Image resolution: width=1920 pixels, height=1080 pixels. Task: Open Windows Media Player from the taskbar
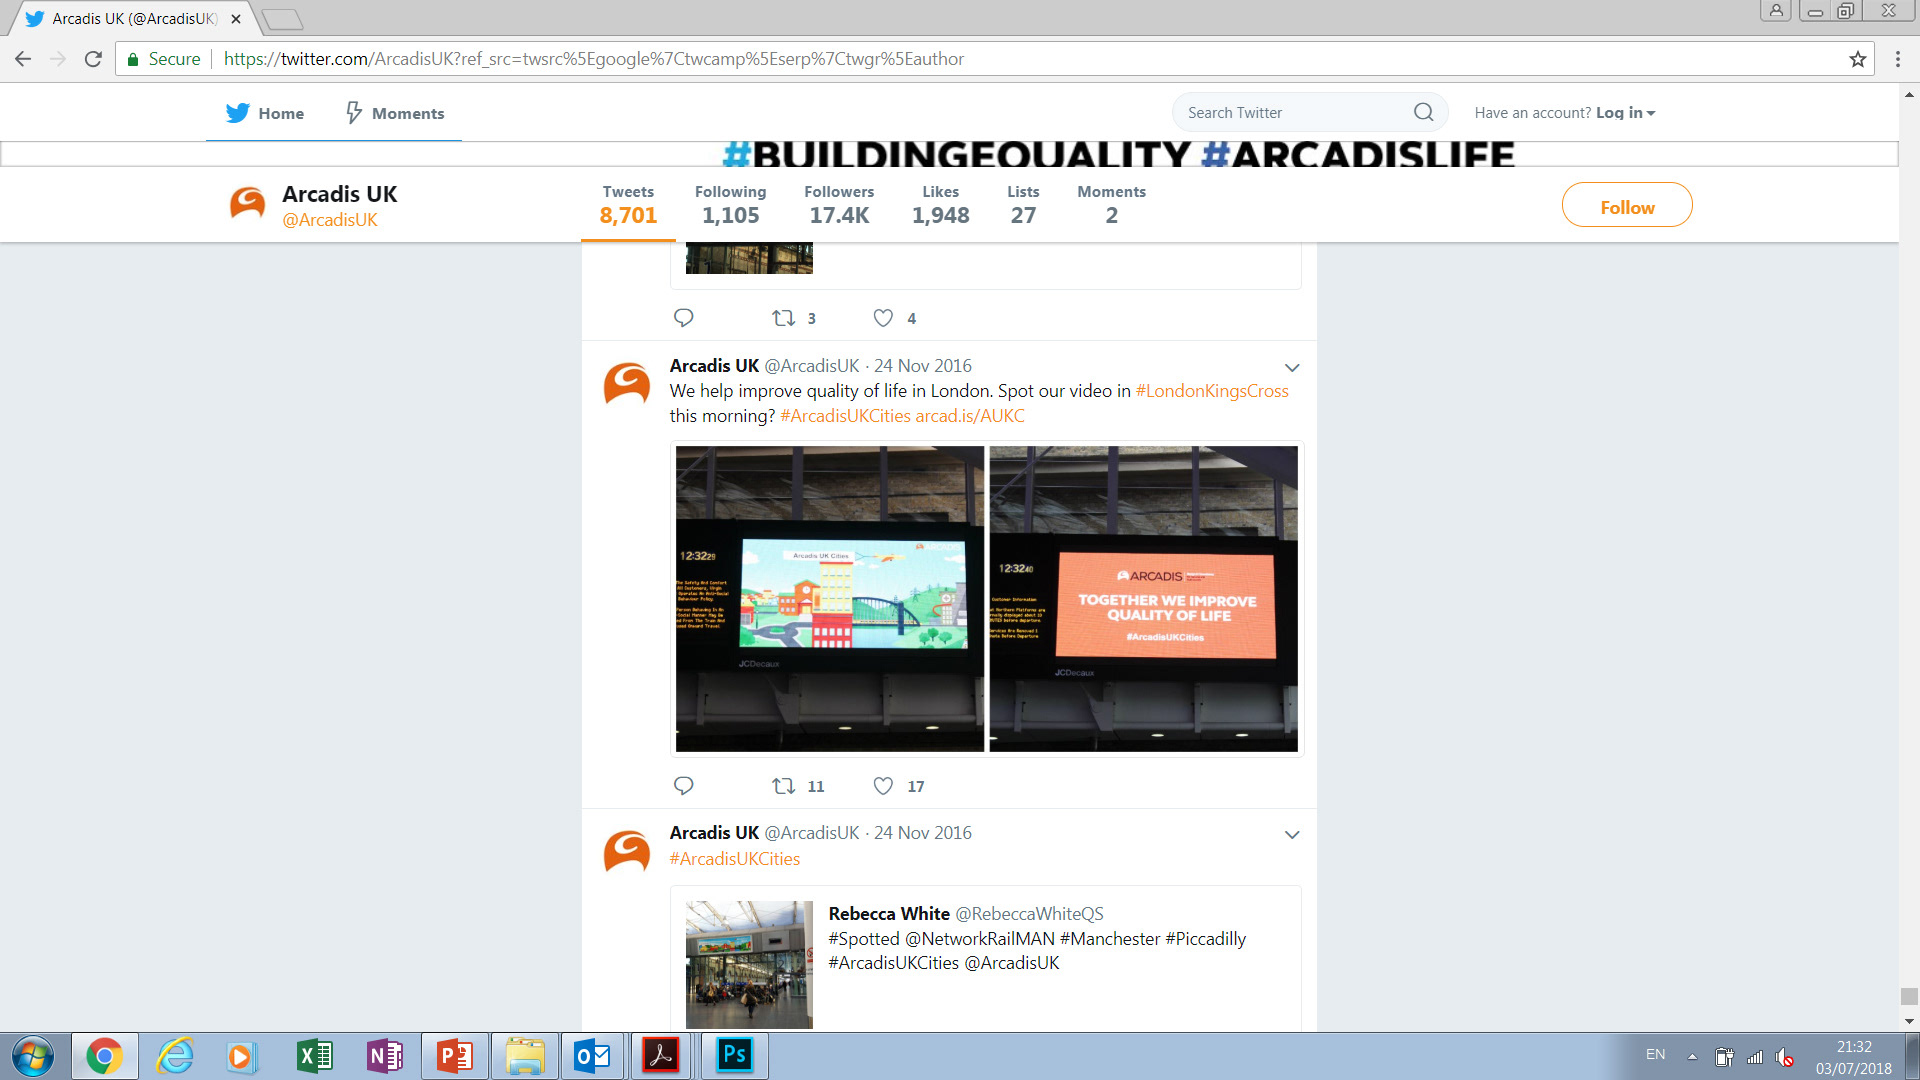[241, 1056]
